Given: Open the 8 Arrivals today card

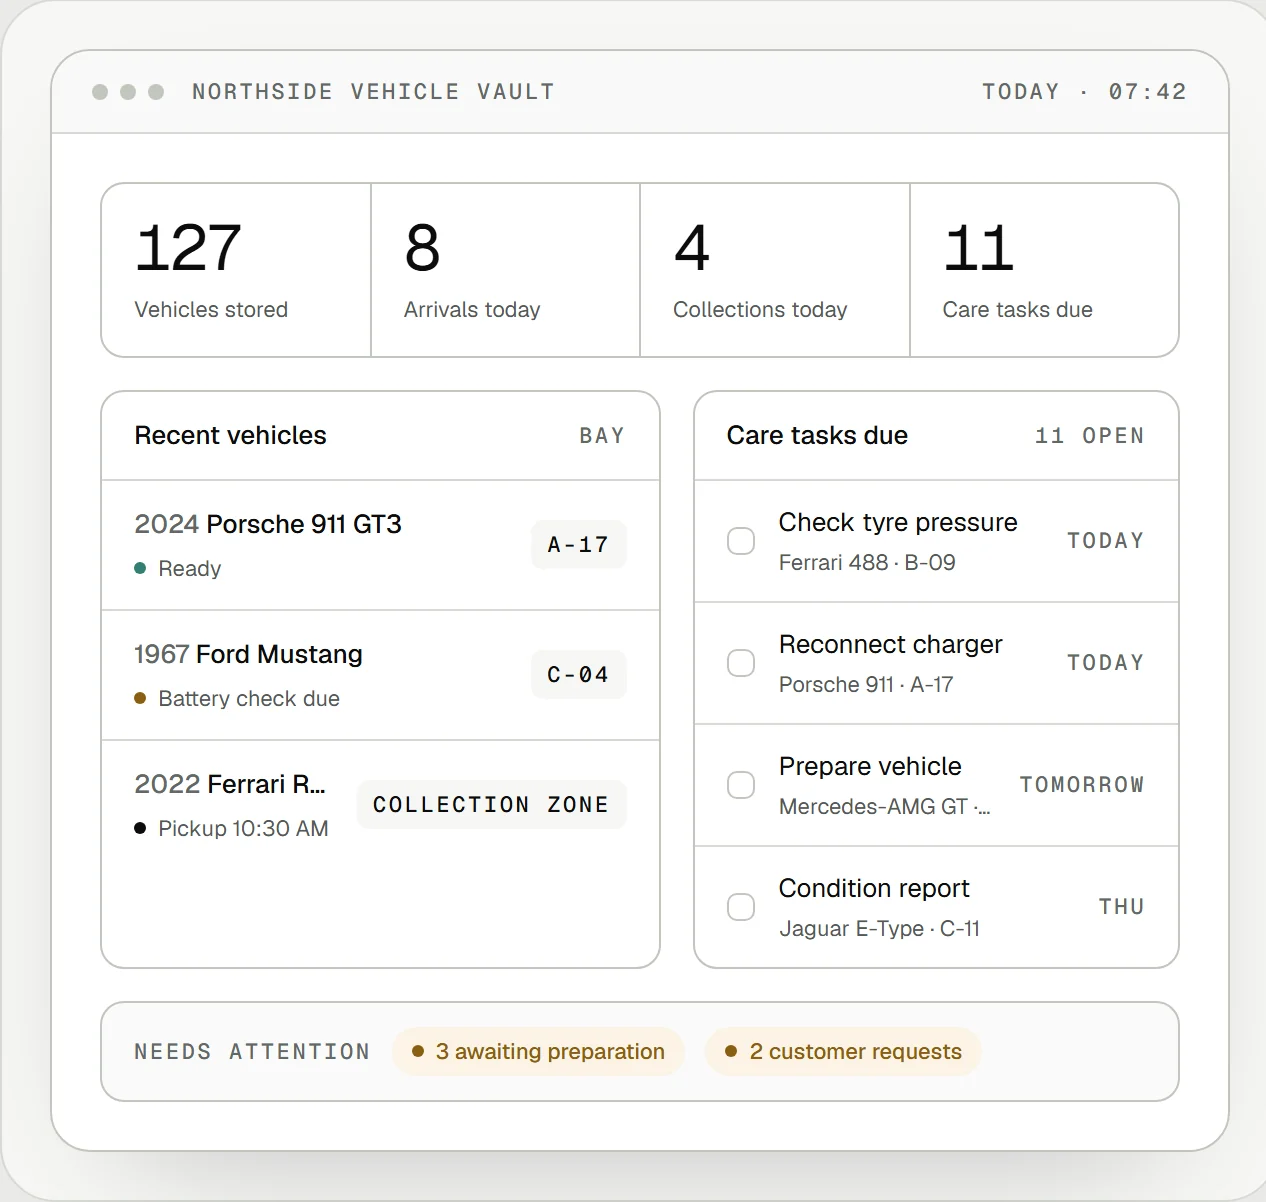Looking at the screenshot, I should pyautogui.click(x=506, y=270).
